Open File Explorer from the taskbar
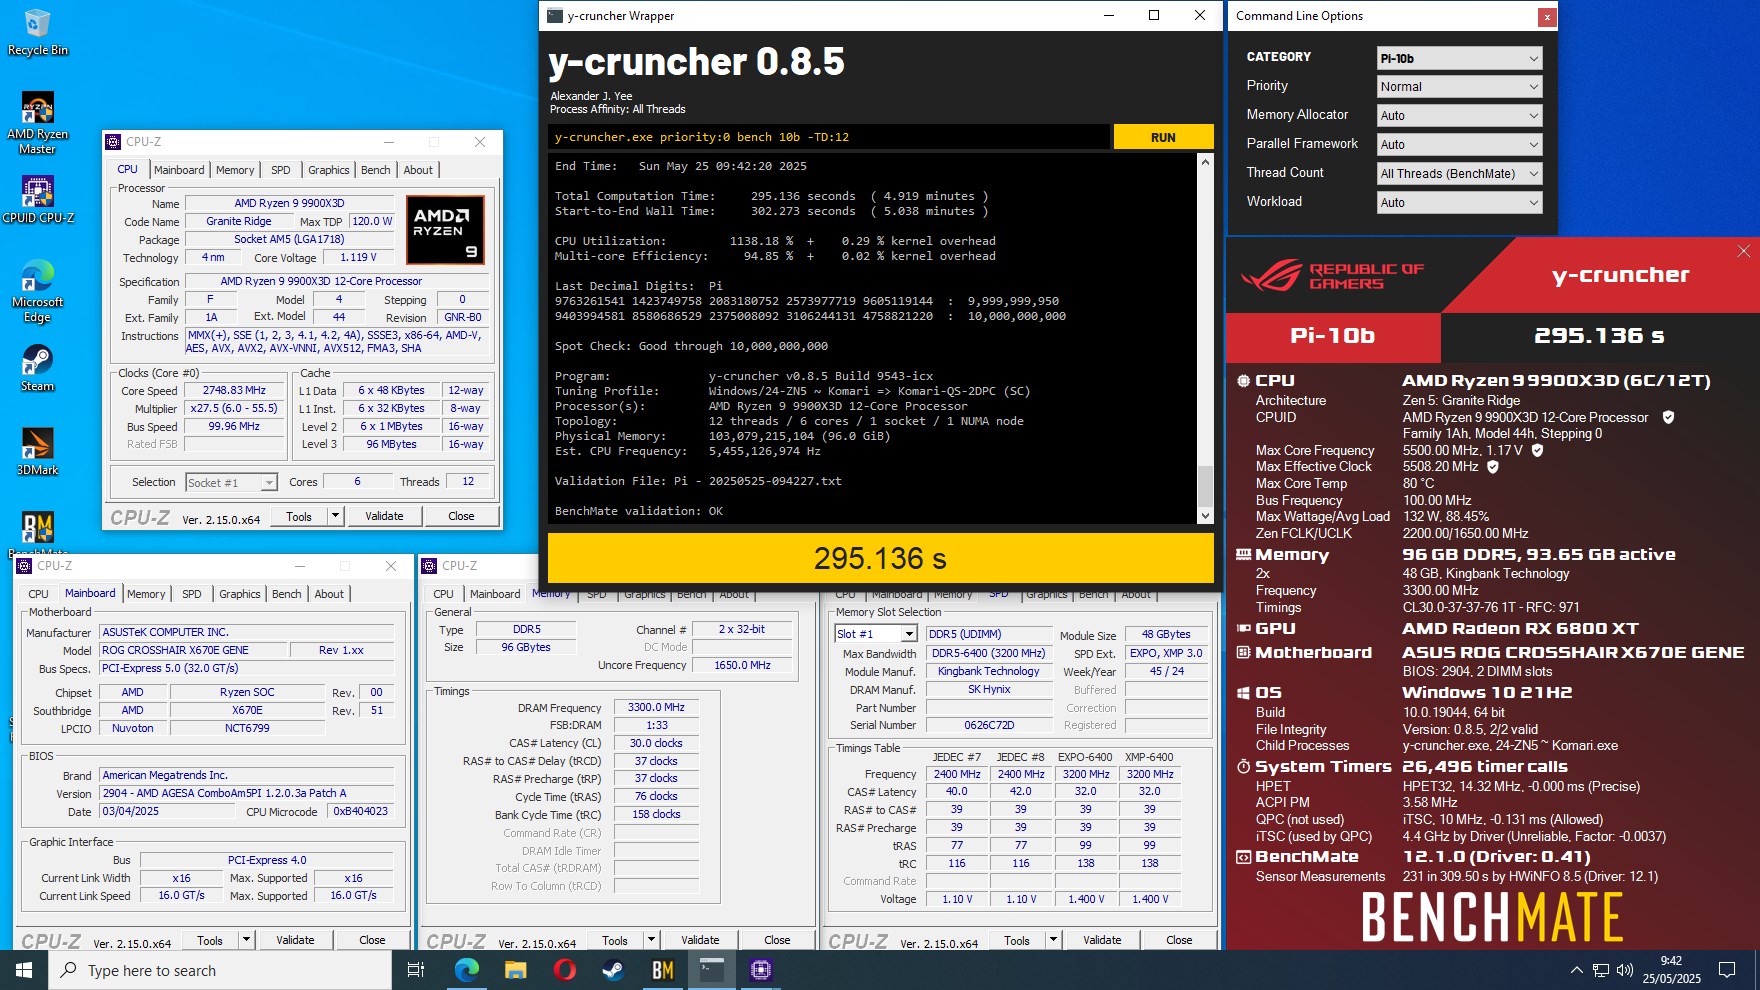The height and width of the screenshot is (990, 1760). [515, 970]
